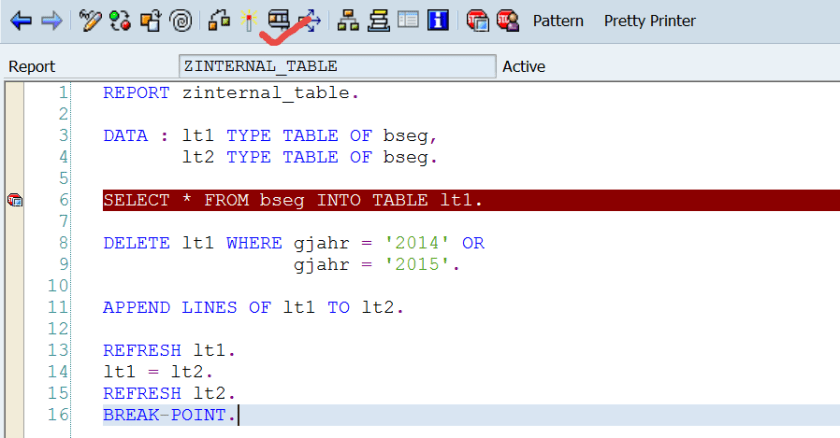Click the blue Back arrow icon
The image size is (840, 438).
coord(21,21)
